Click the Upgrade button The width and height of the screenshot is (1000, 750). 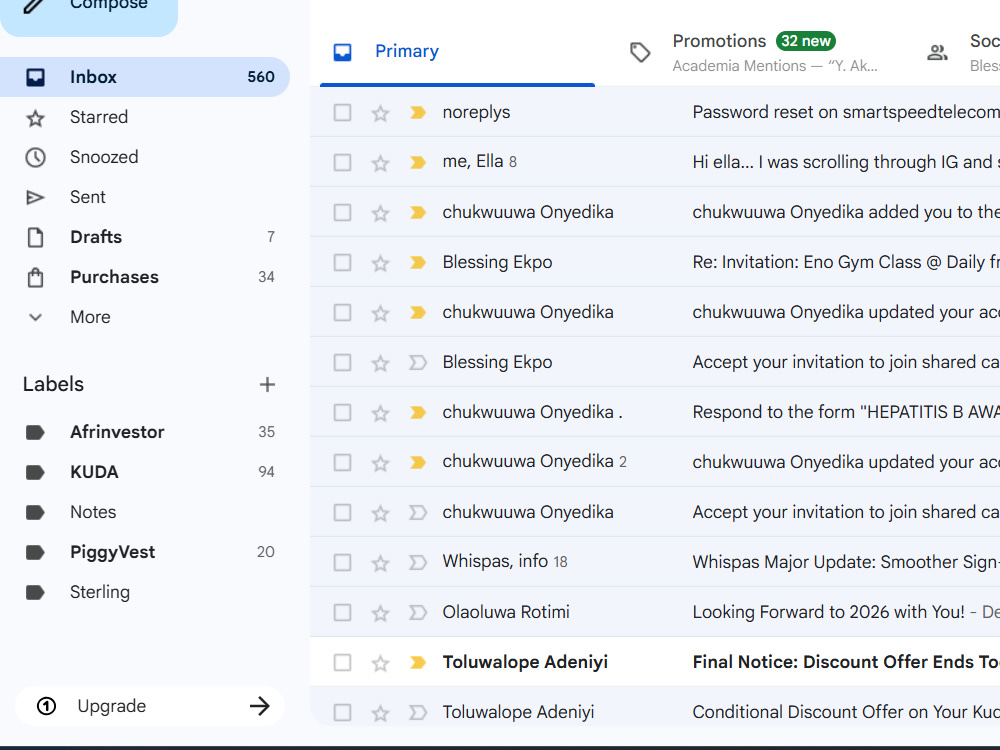coord(150,706)
